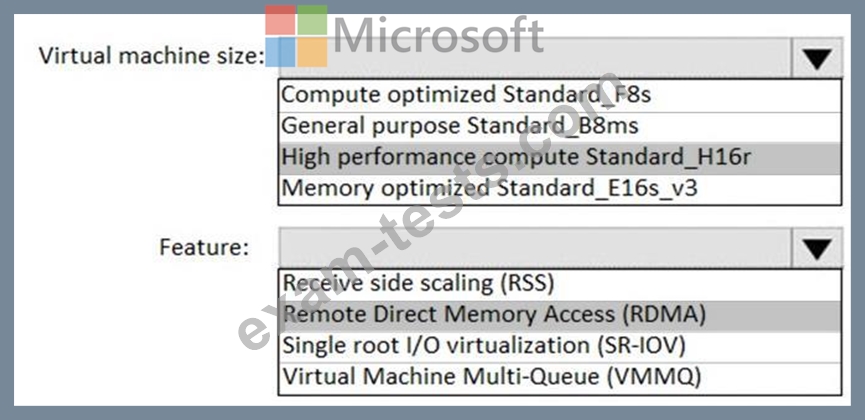Choose General purpose Standard_B8ms

560,126
